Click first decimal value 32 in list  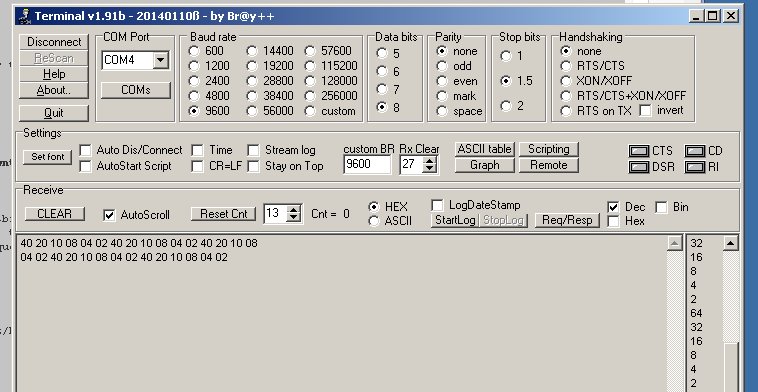pos(696,243)
